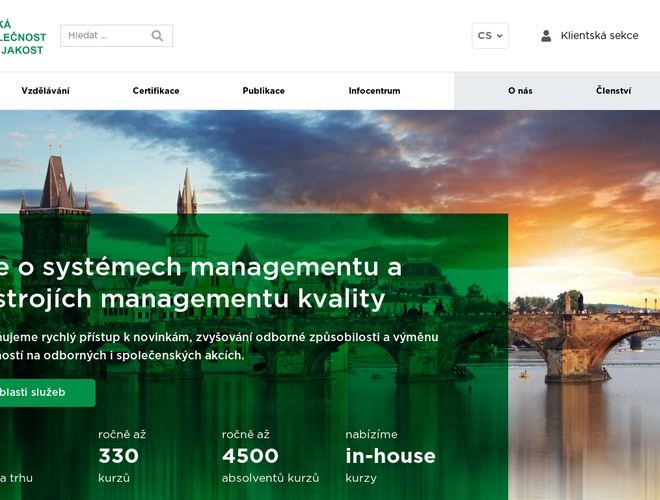The width and height of the screenshot is (660, 500).
Task: Navigate to the Členství page
Action: (613, 91)
